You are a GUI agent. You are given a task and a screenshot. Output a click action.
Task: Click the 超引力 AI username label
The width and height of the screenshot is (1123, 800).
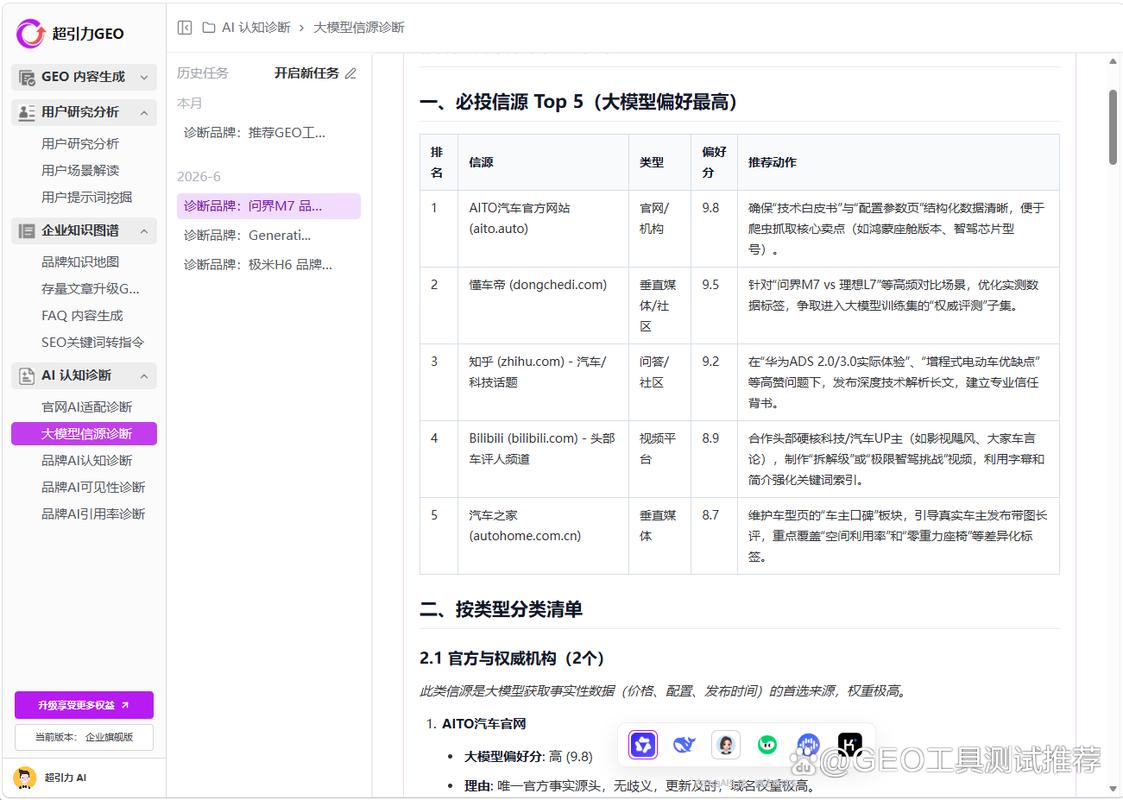(x=65, y=778)
